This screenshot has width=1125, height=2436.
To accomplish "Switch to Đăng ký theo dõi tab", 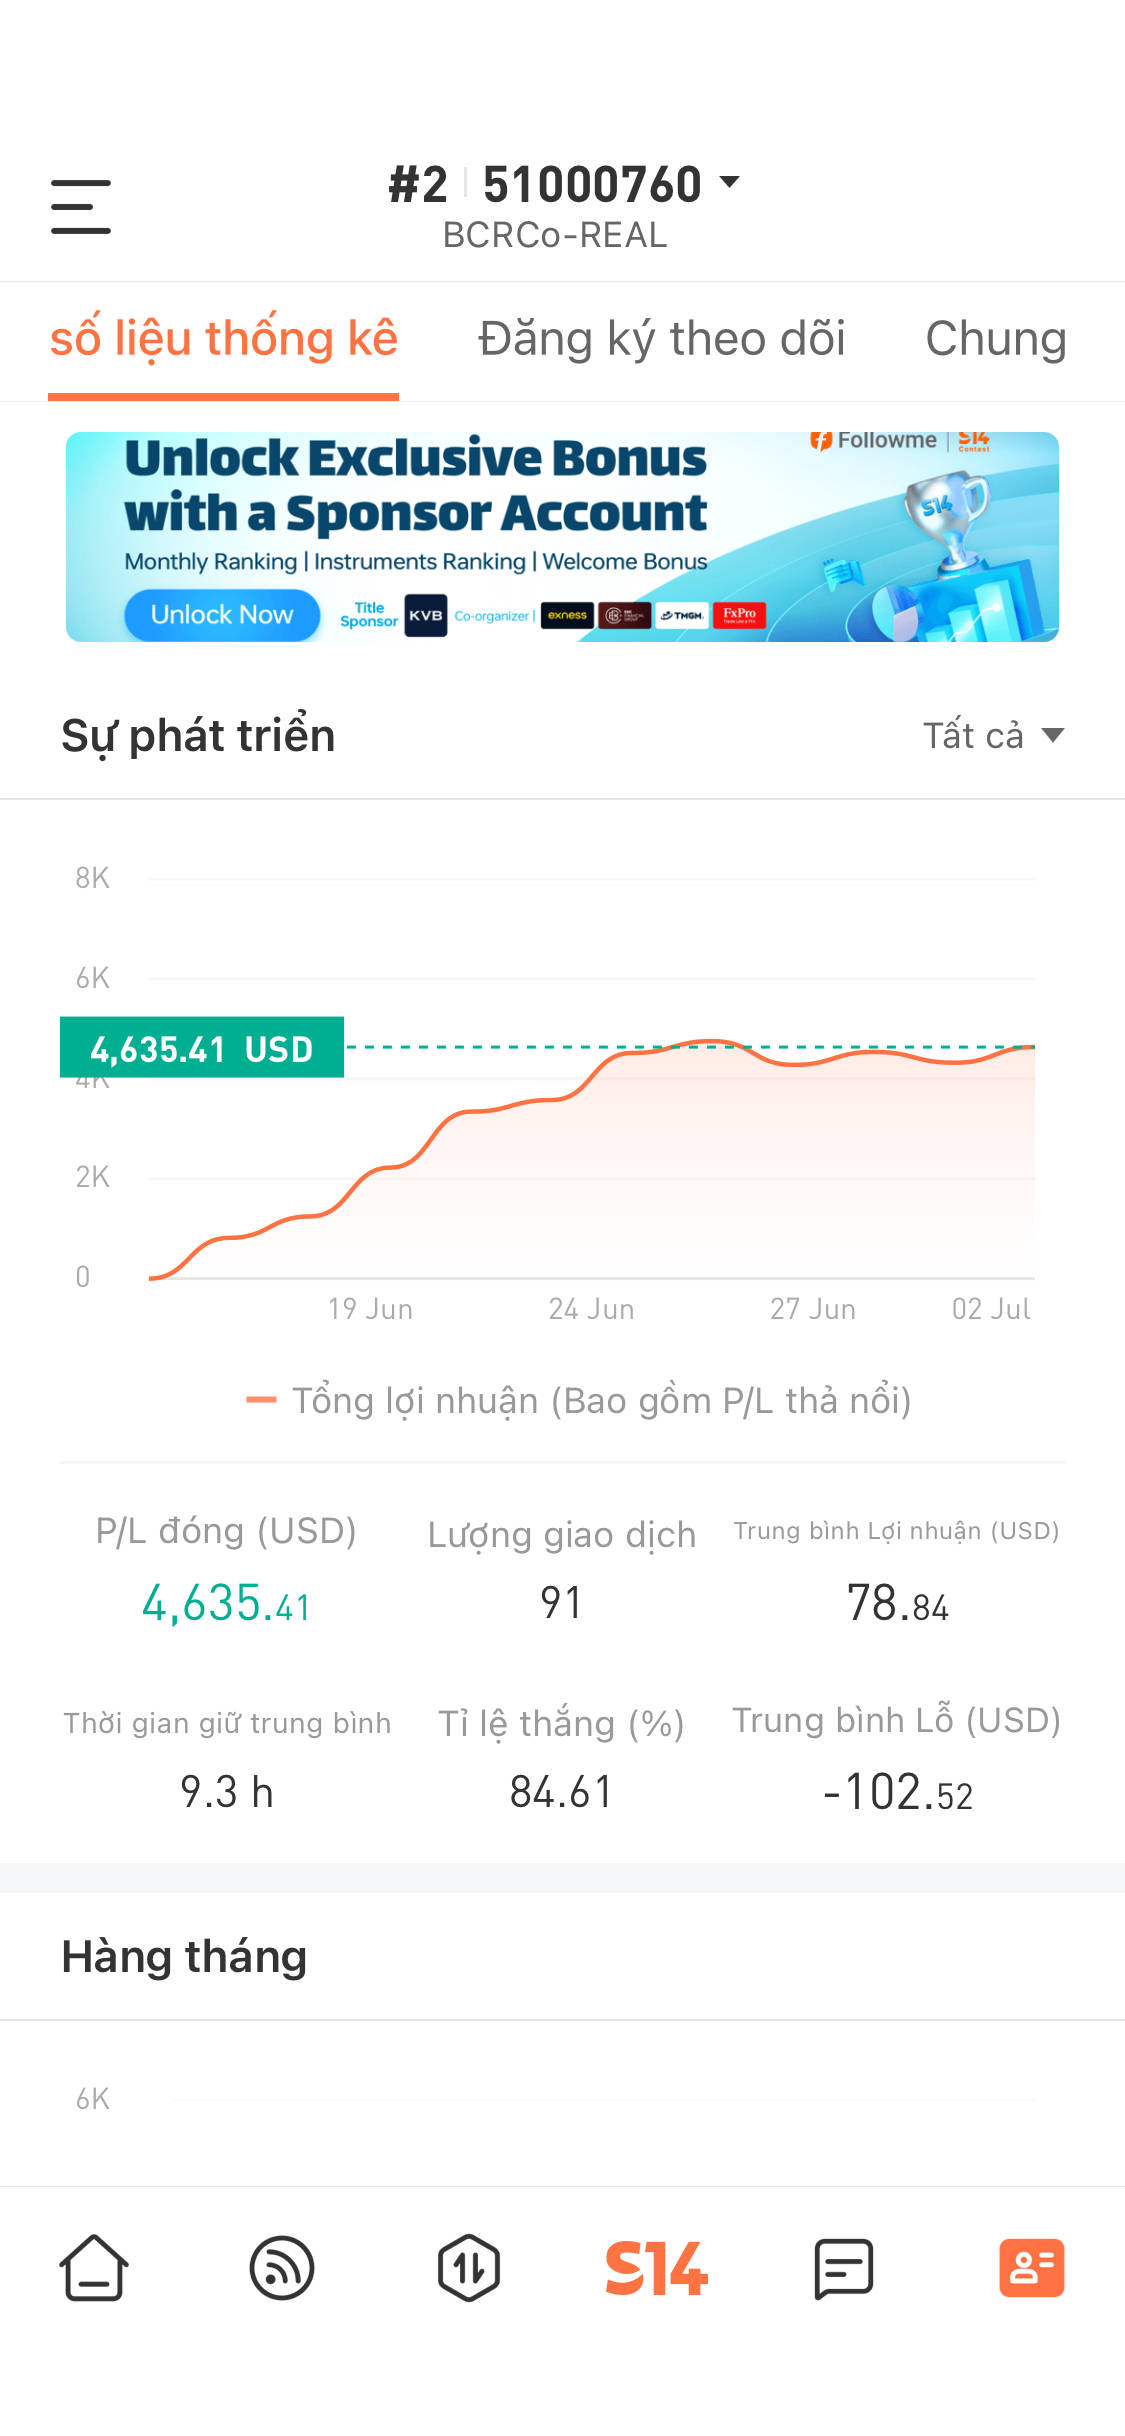I will click(x=661, y=338).
